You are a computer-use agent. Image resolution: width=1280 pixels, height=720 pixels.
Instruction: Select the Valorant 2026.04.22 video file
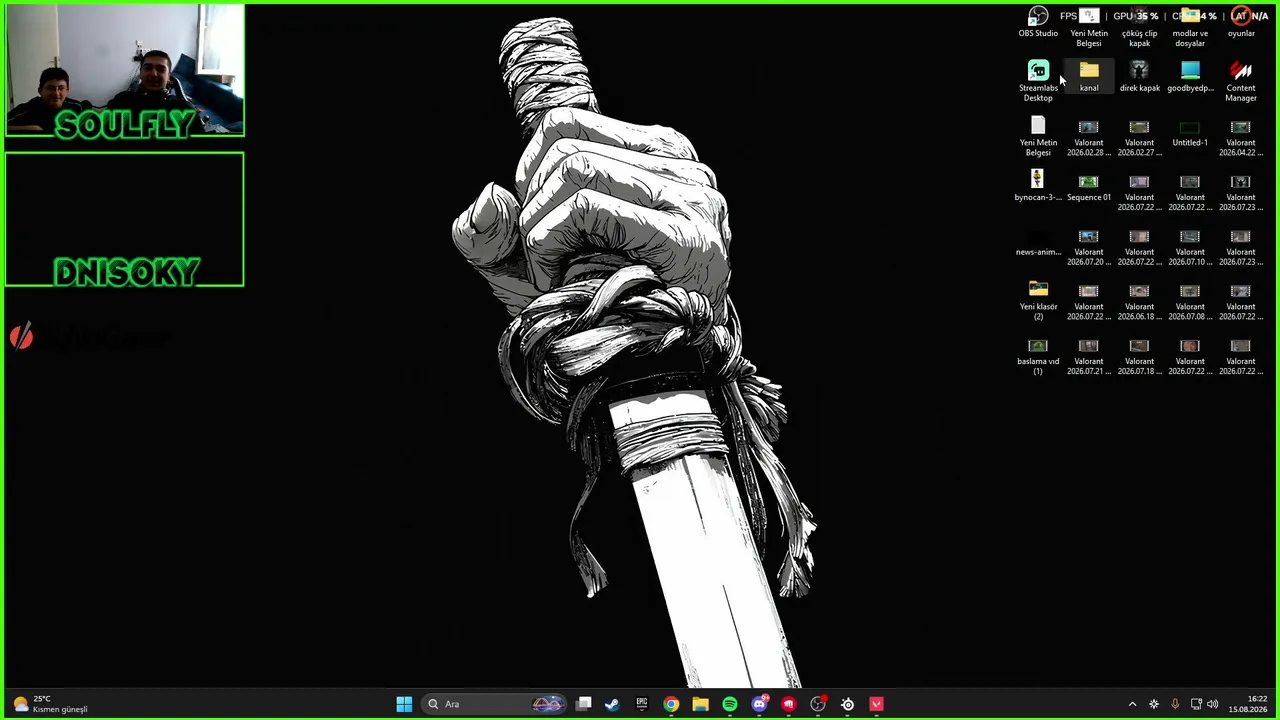tap(1241, 137)
